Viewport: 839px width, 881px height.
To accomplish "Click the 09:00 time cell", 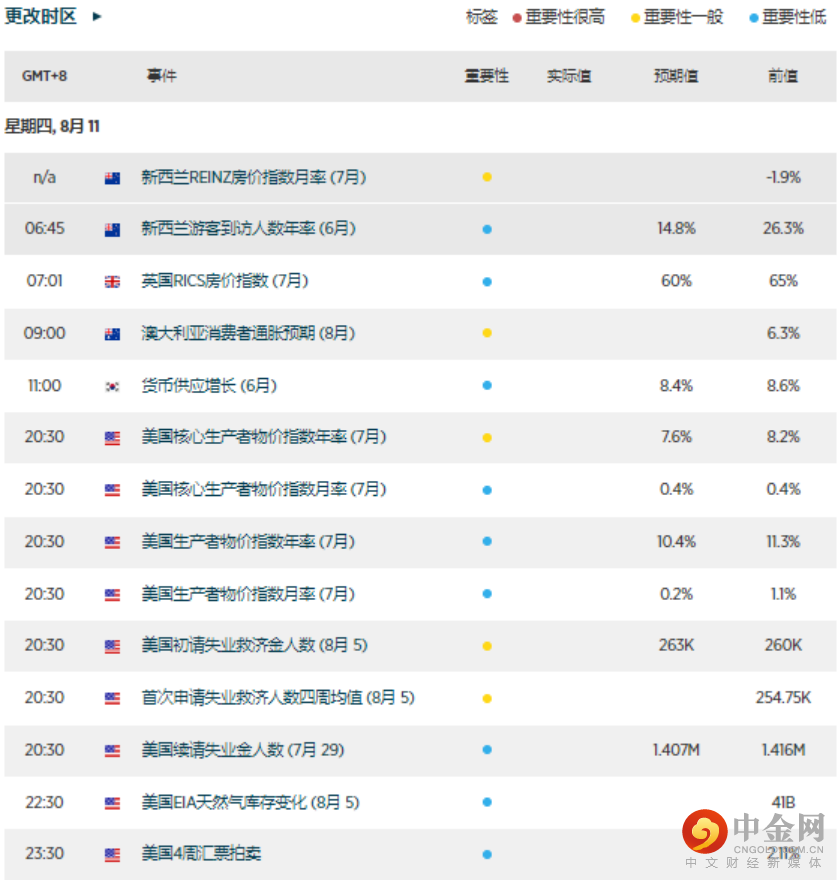I will (x=44, y=333).
